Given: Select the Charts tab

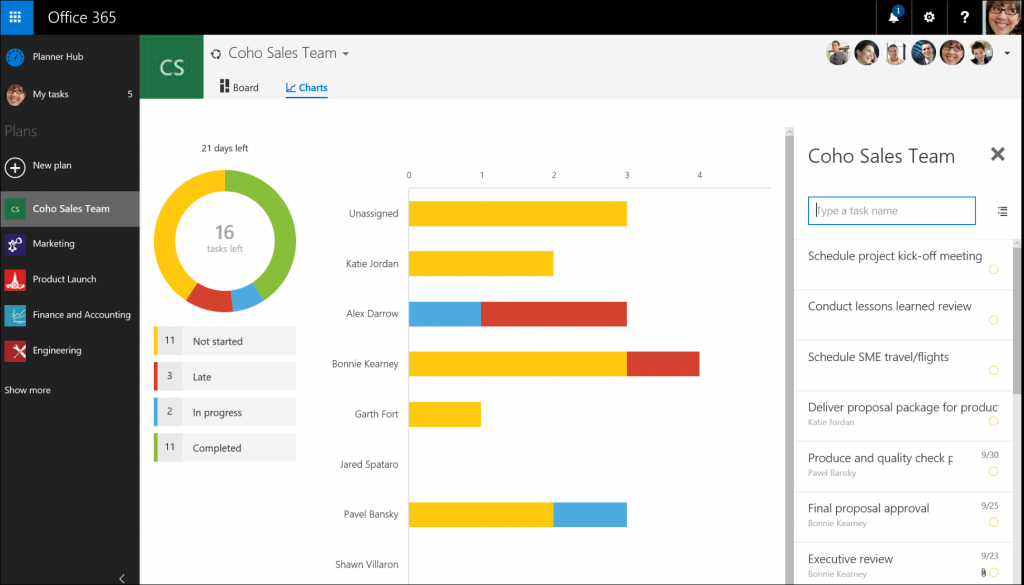Looking at the screenshot, I should (306, 87).
